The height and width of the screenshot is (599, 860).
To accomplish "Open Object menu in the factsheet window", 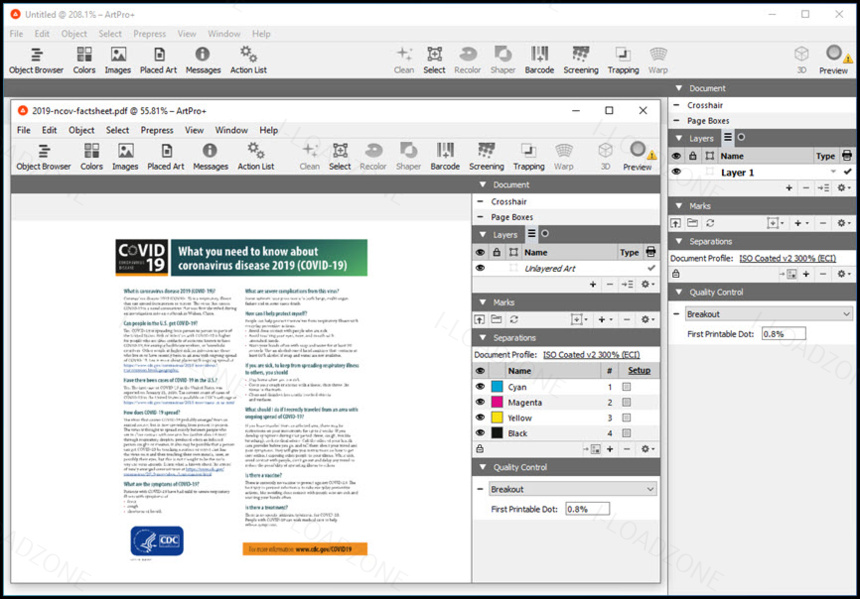I will (81, 130).
